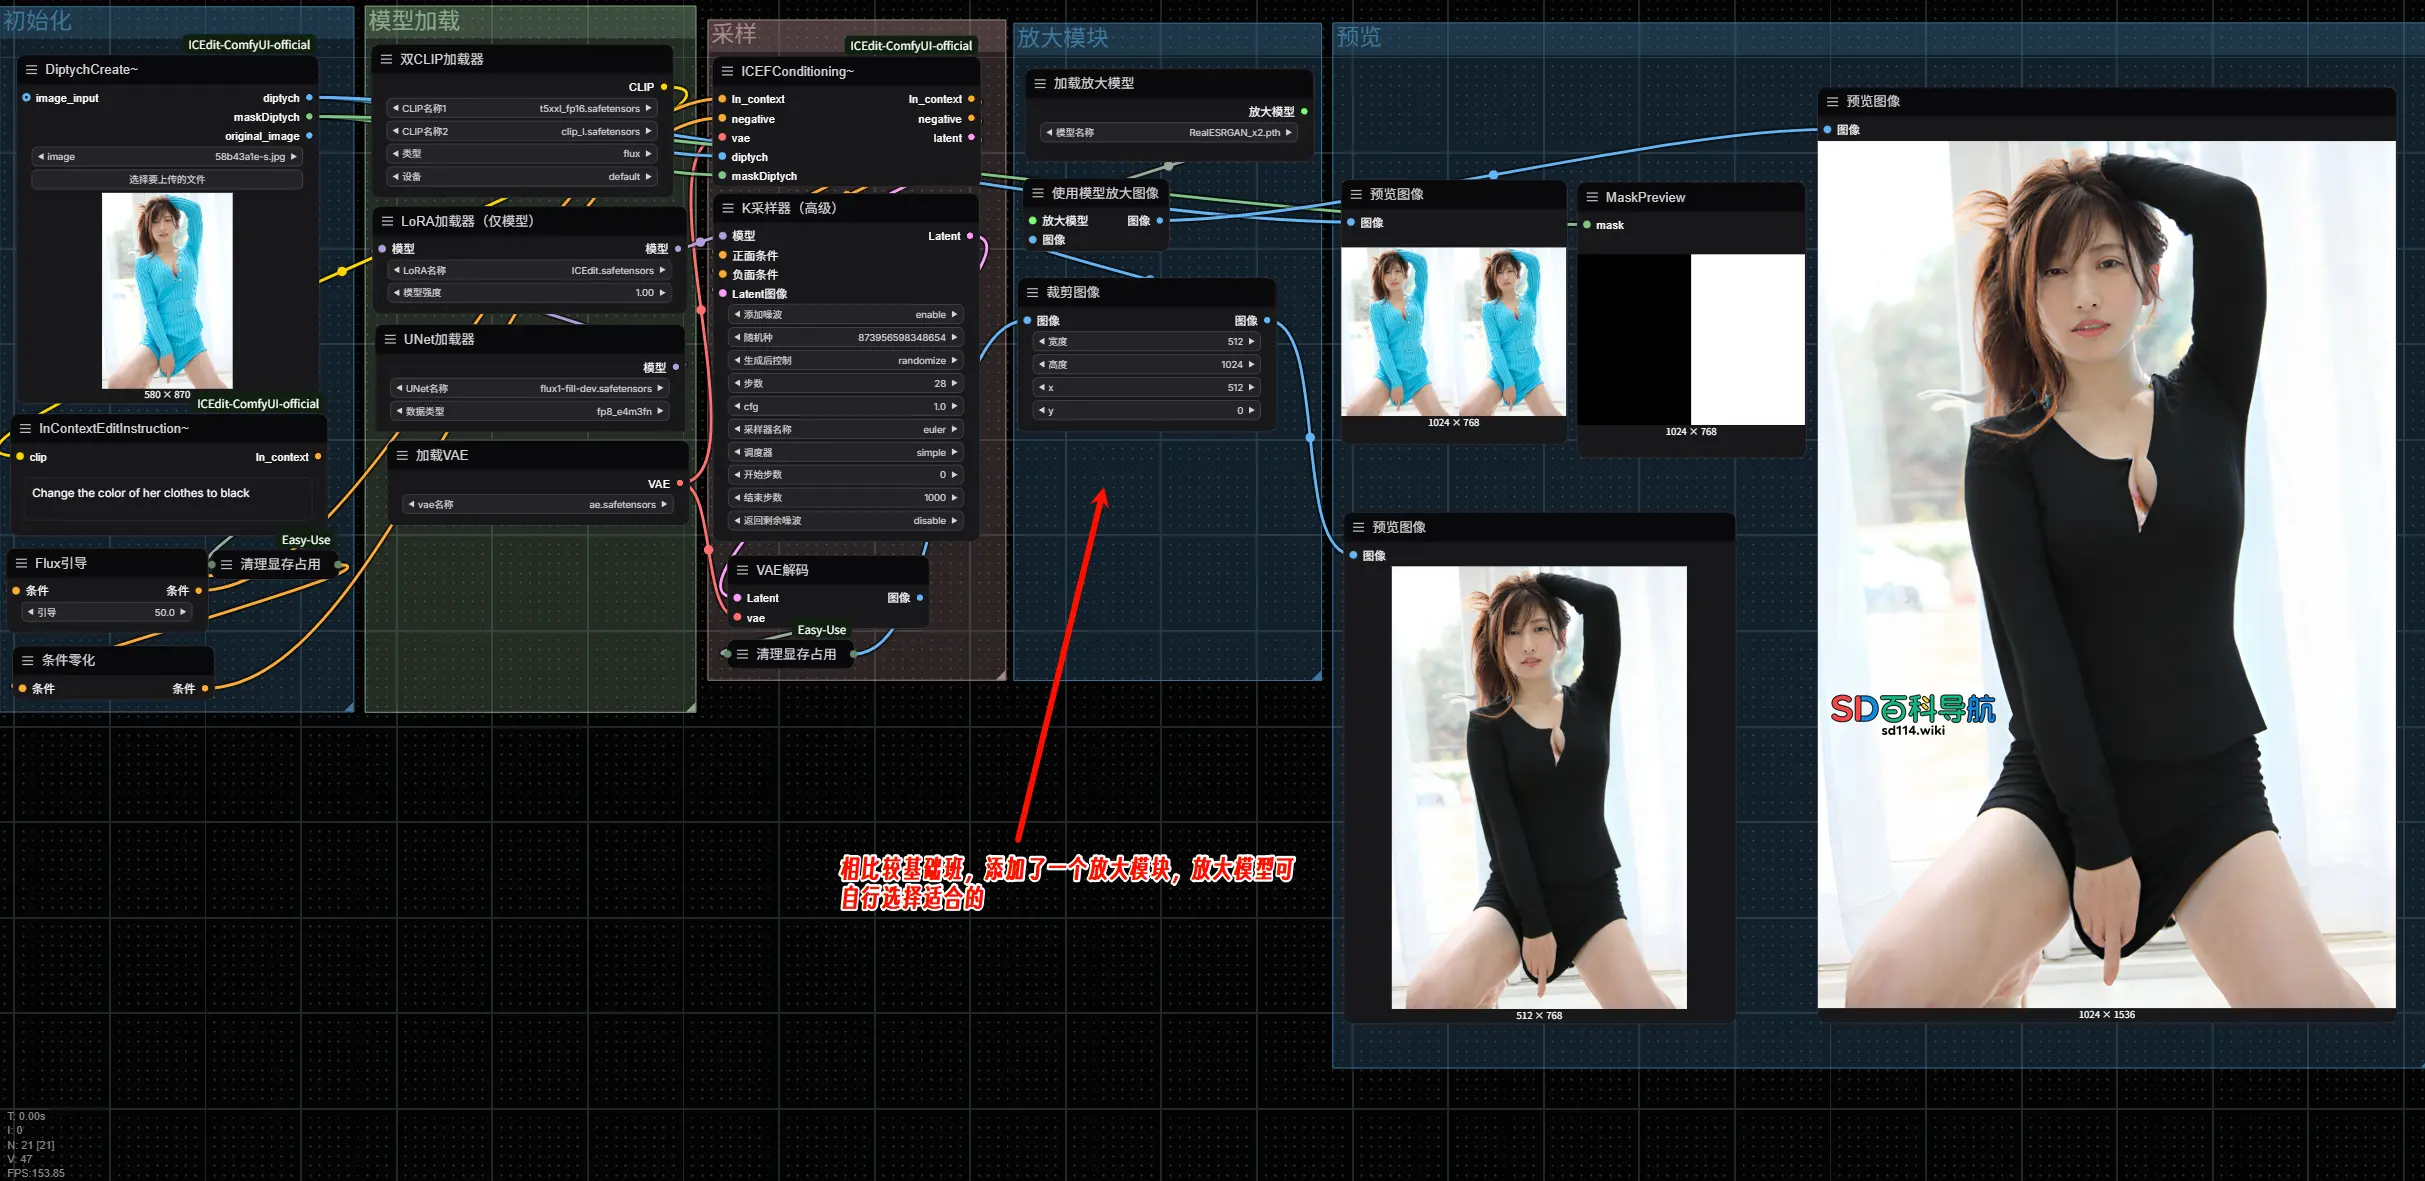Select the 模型加载 group title
2425x1181 pixels.
[414, 21]
